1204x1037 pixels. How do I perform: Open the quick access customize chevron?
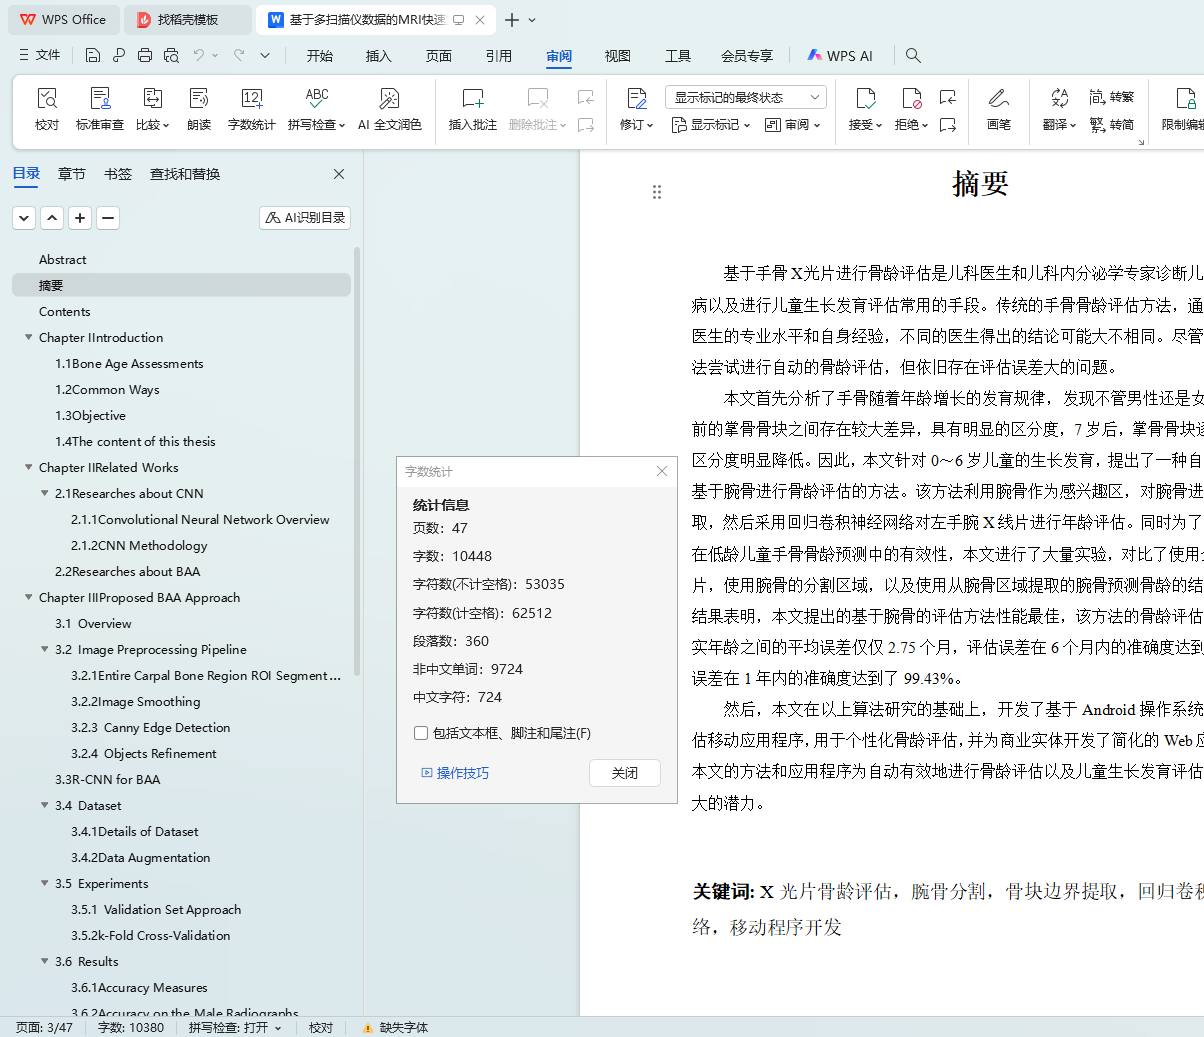click(265, 55)
